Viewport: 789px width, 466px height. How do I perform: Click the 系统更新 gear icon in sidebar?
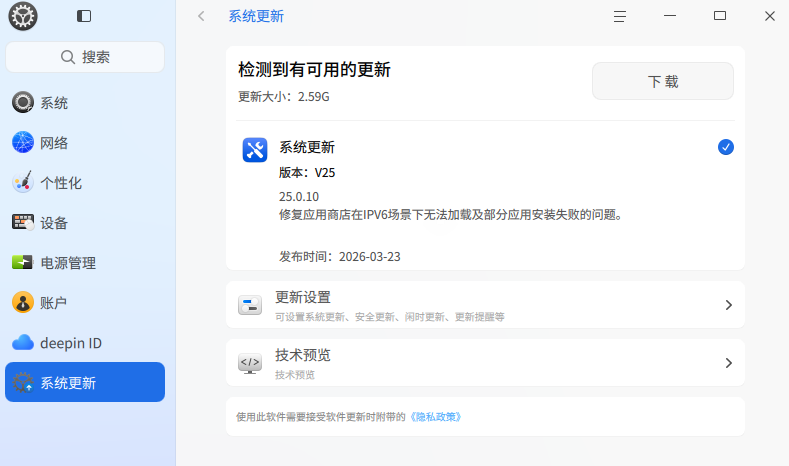(x=23, y=382)
